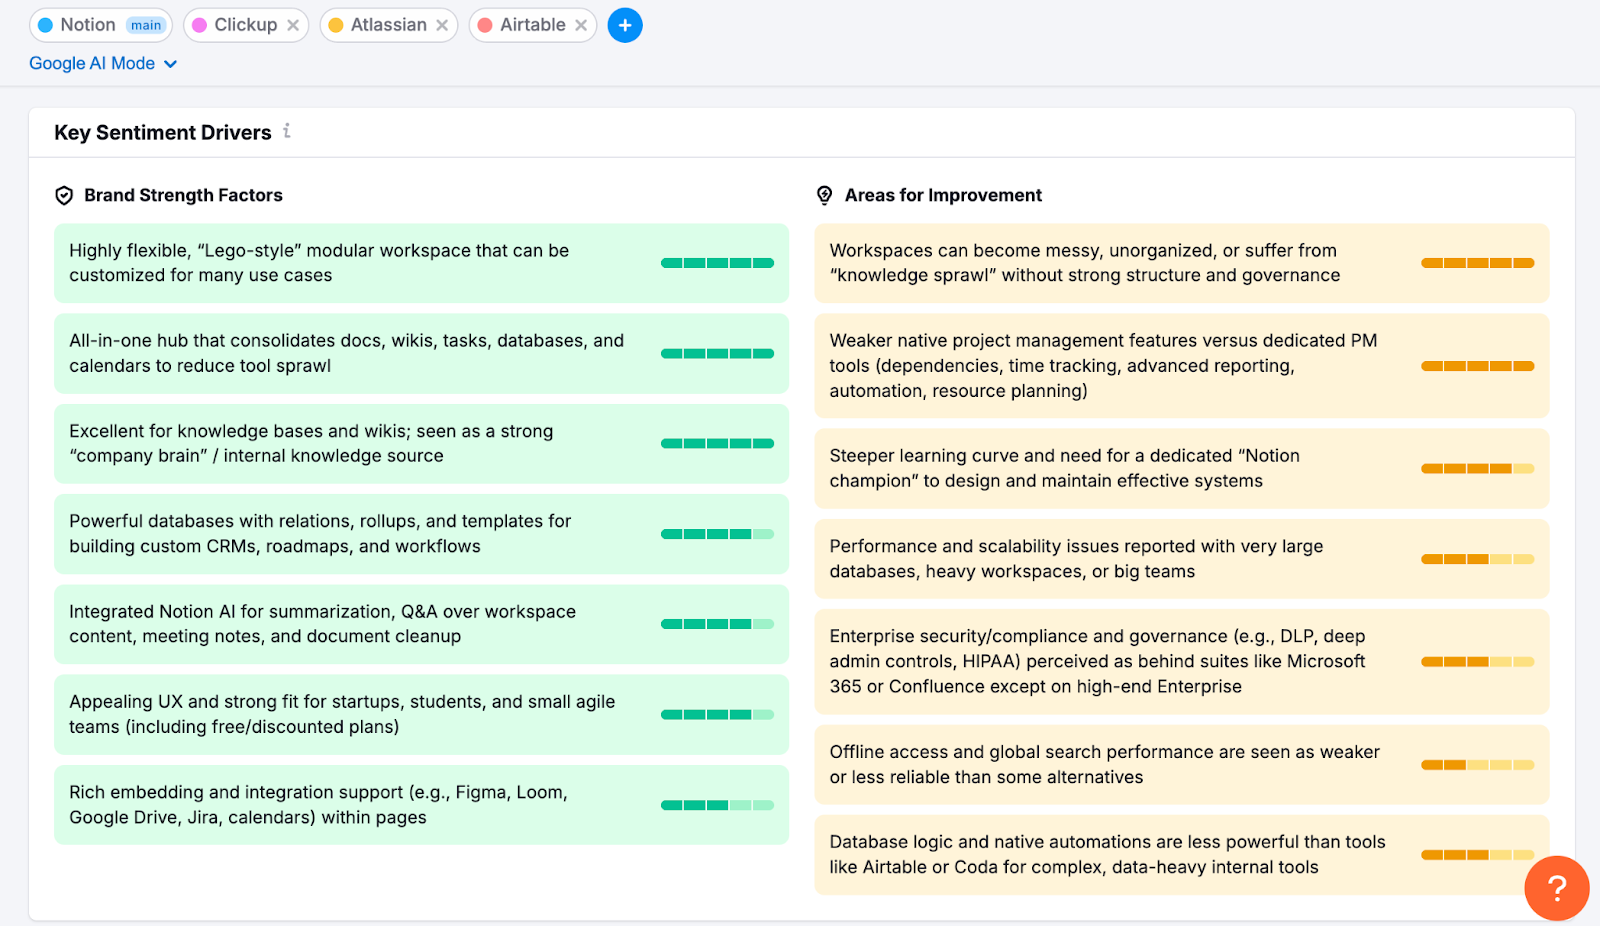Click the sentiment bar on the Highly flexible card
The width and height of the screenshot is (1600, 926).
(717, 263)
